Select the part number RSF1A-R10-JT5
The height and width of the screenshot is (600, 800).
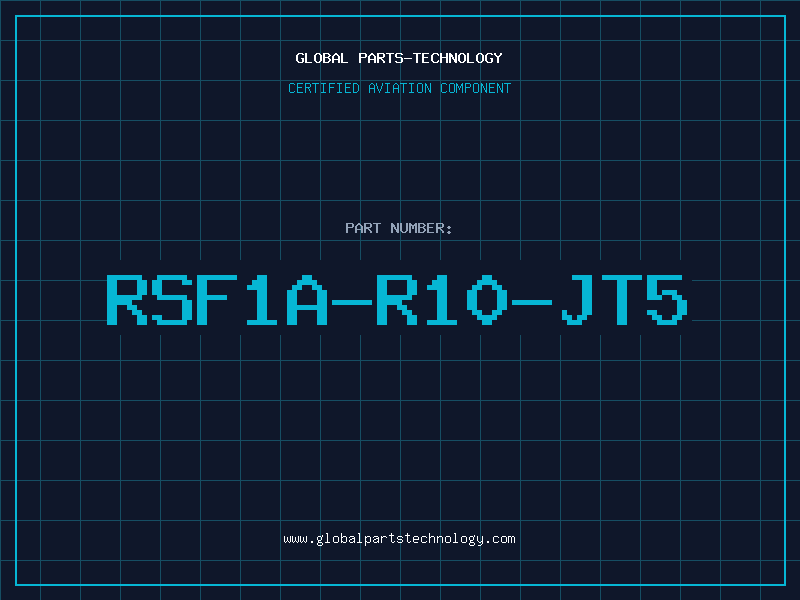click(x=397, y=299)
